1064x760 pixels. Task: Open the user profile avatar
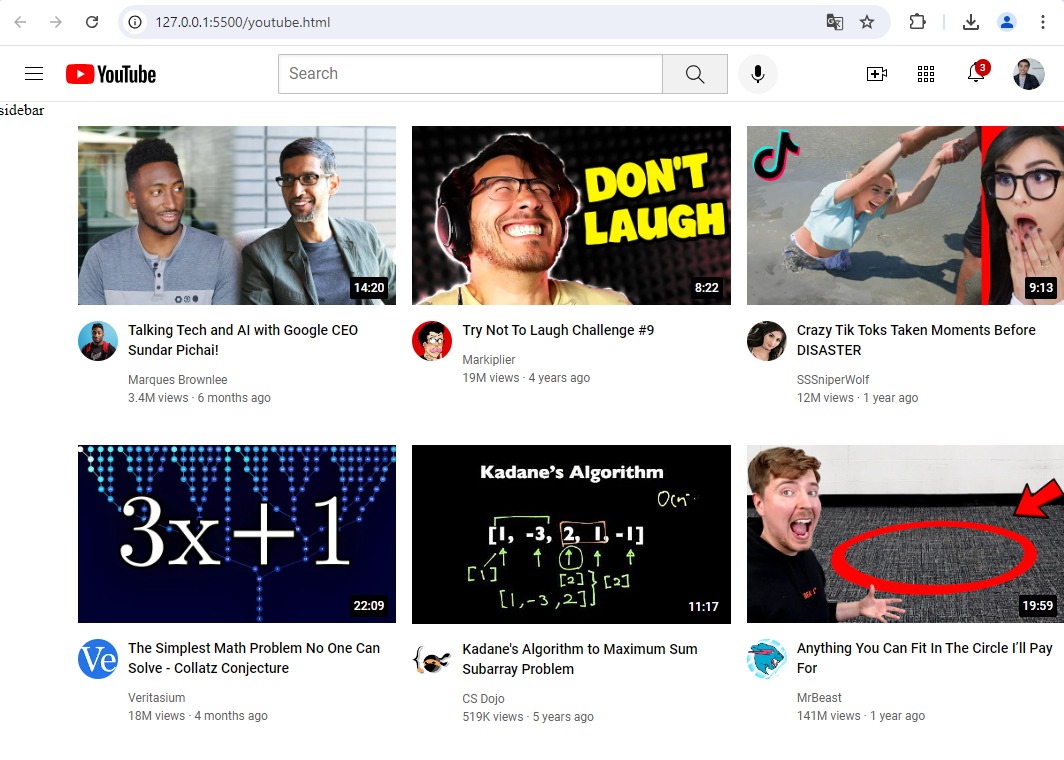(x=1029, y=73)
